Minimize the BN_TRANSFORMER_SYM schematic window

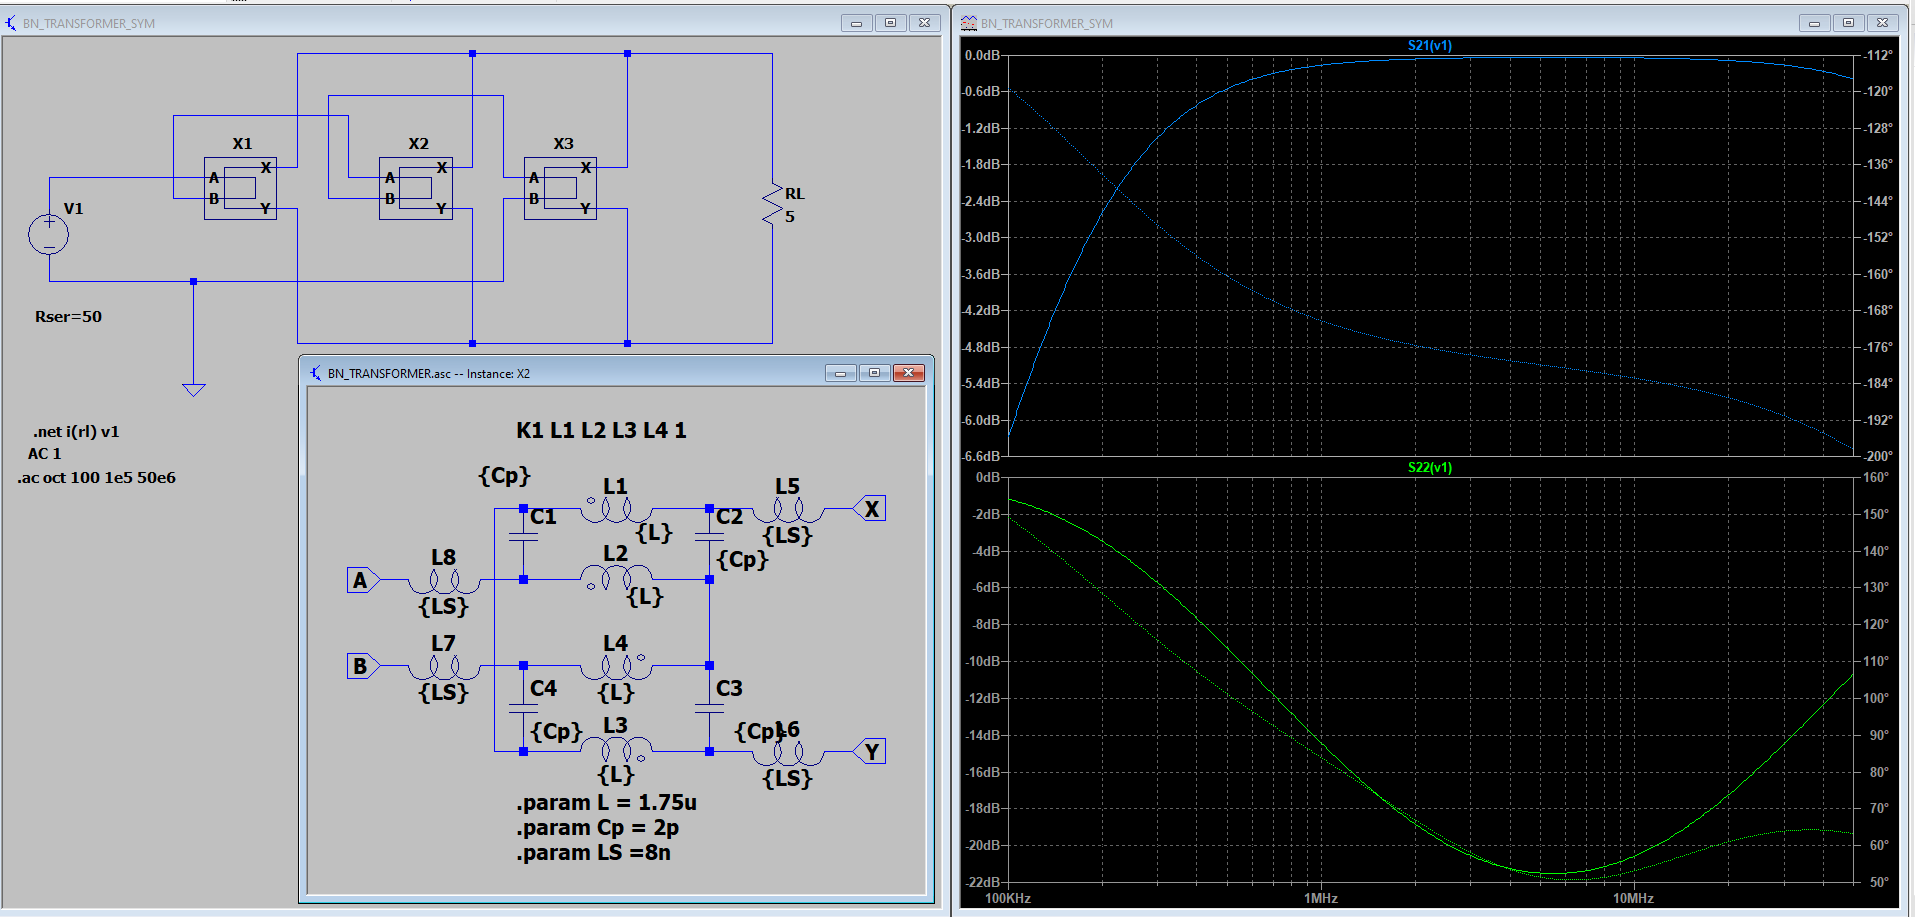[856, 23]
